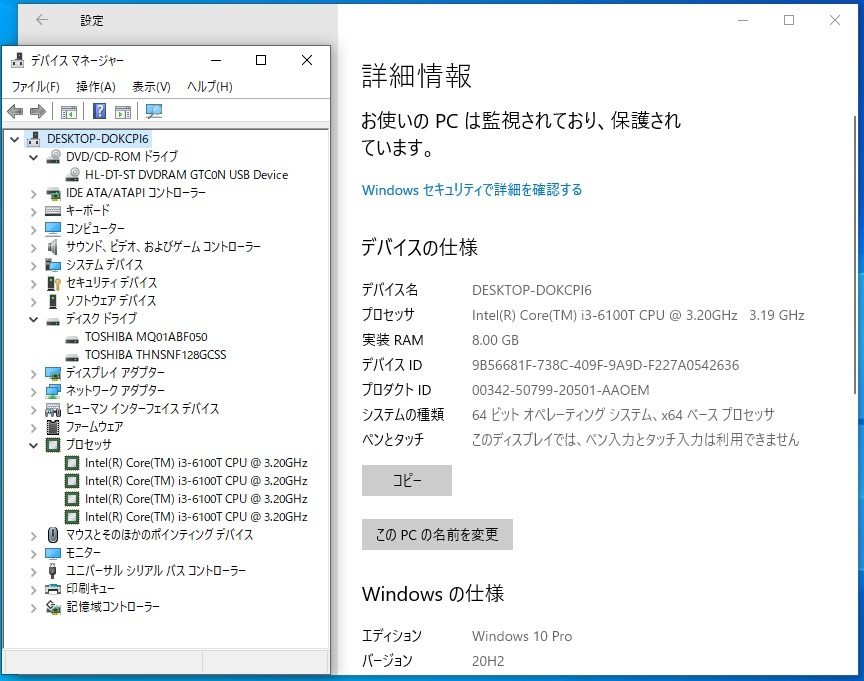The height and width of the screenshot is (681, 864).
Task: Open the ファイル(F) menu
Action: [x=36, y=87]
